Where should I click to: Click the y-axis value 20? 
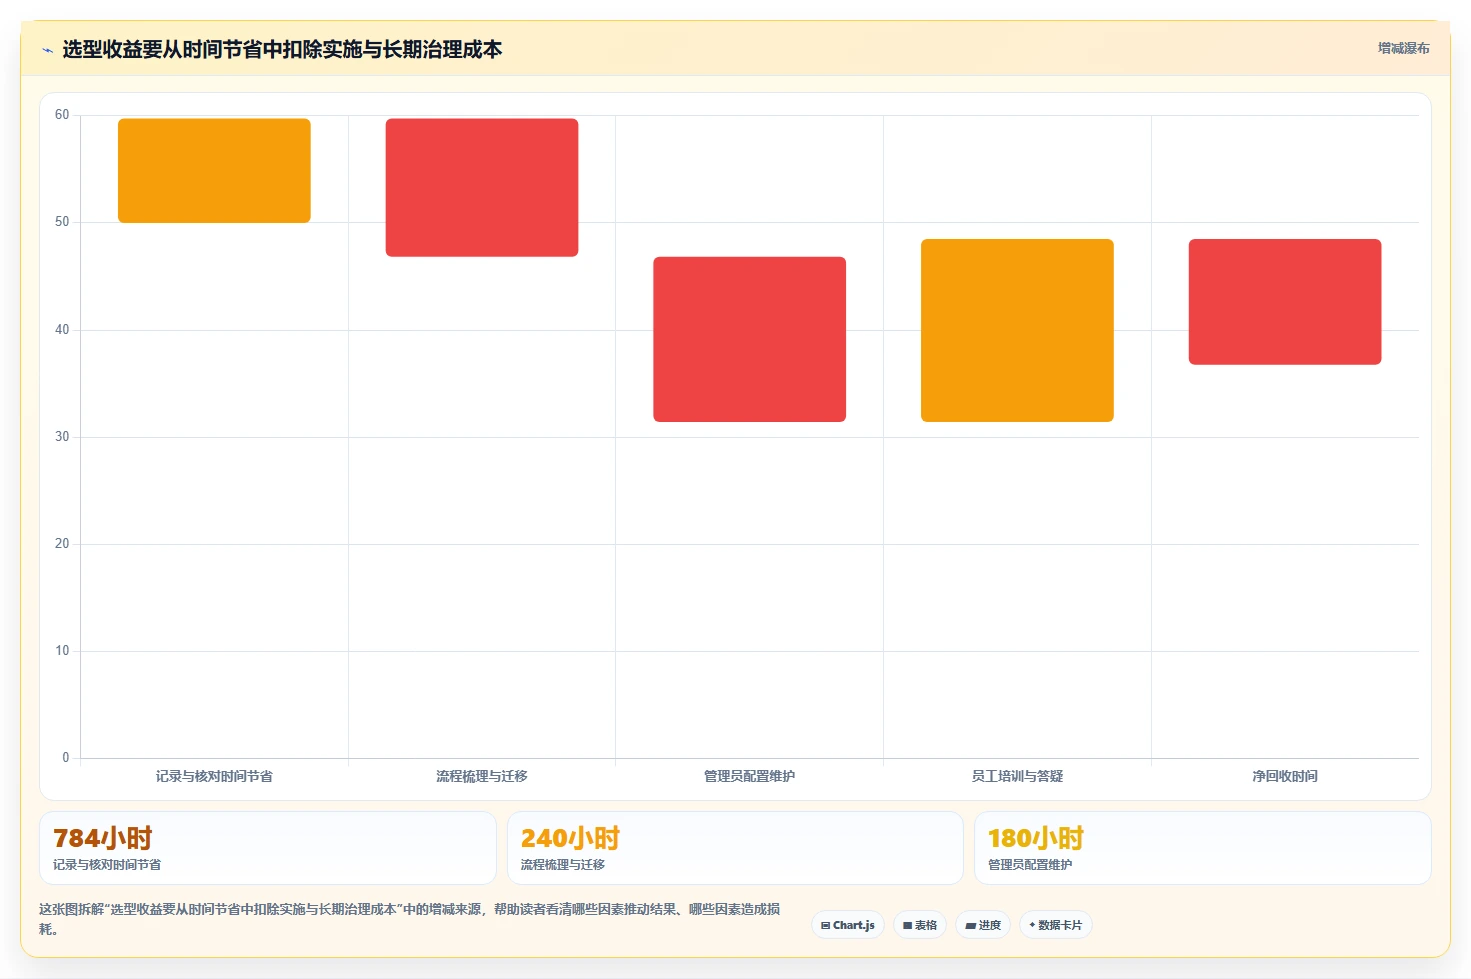(62, 544)
